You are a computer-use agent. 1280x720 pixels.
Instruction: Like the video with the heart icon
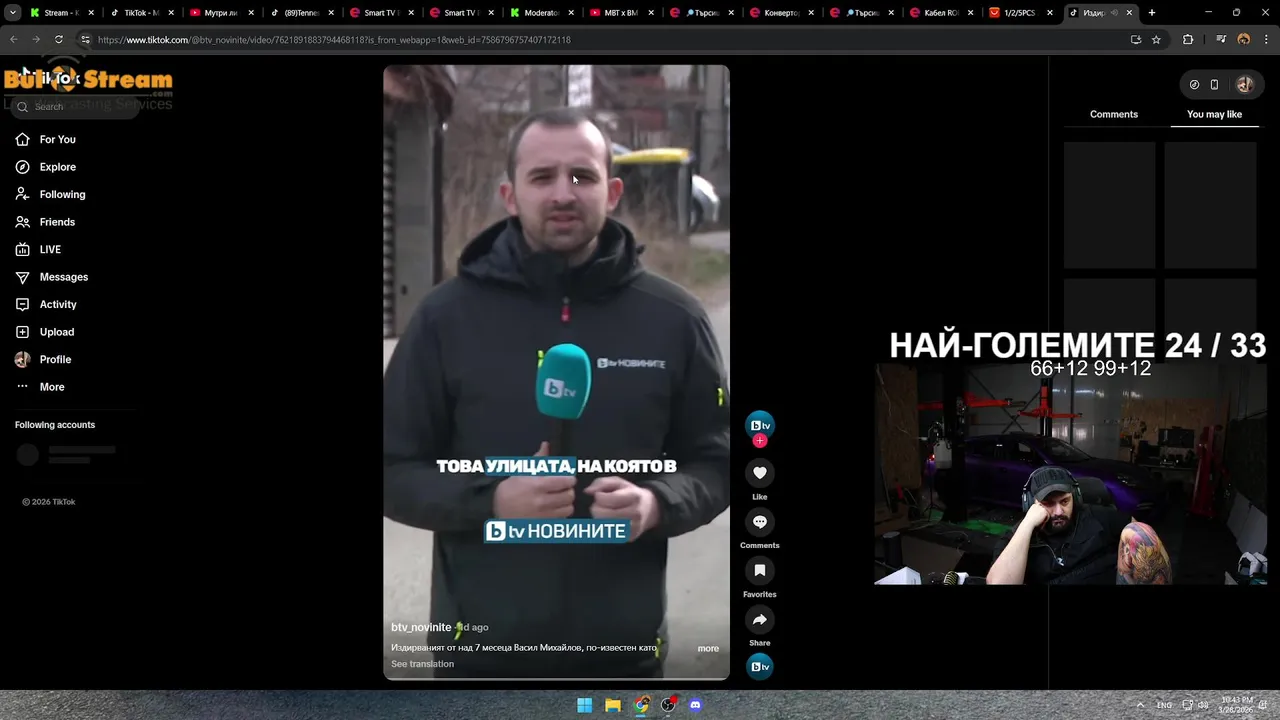point(760,473)
